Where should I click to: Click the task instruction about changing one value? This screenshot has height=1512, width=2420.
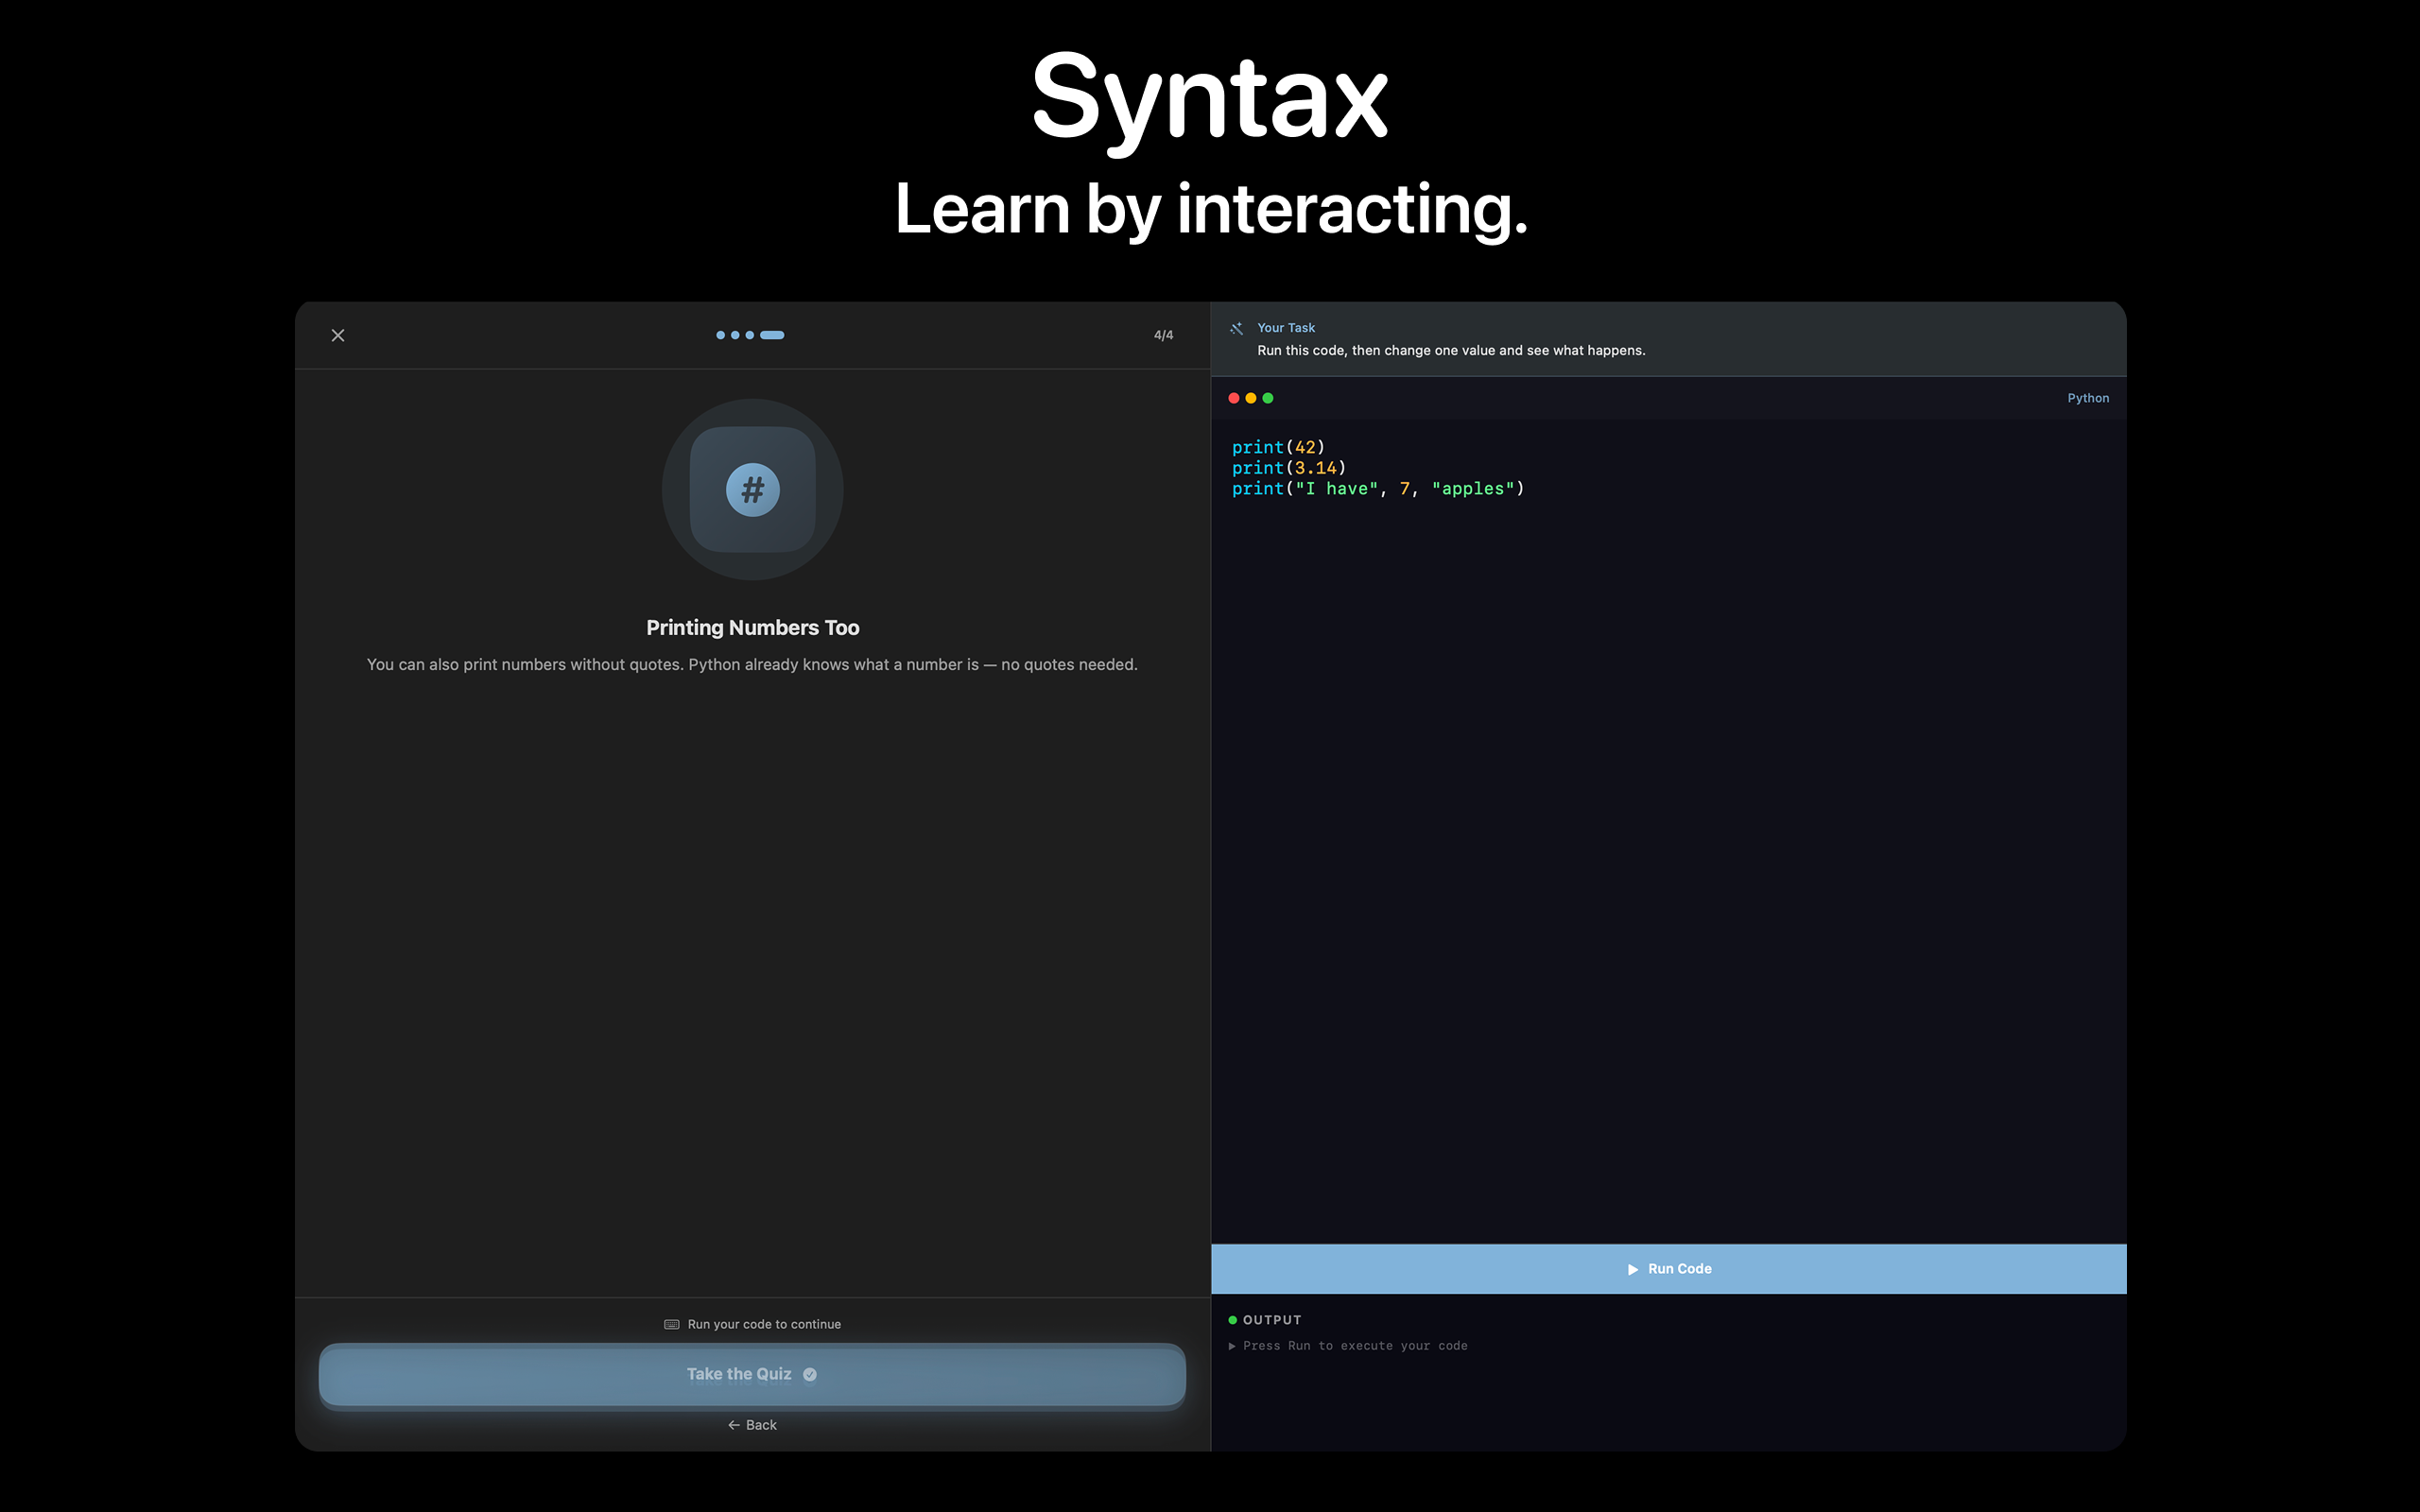(1451, 350)
